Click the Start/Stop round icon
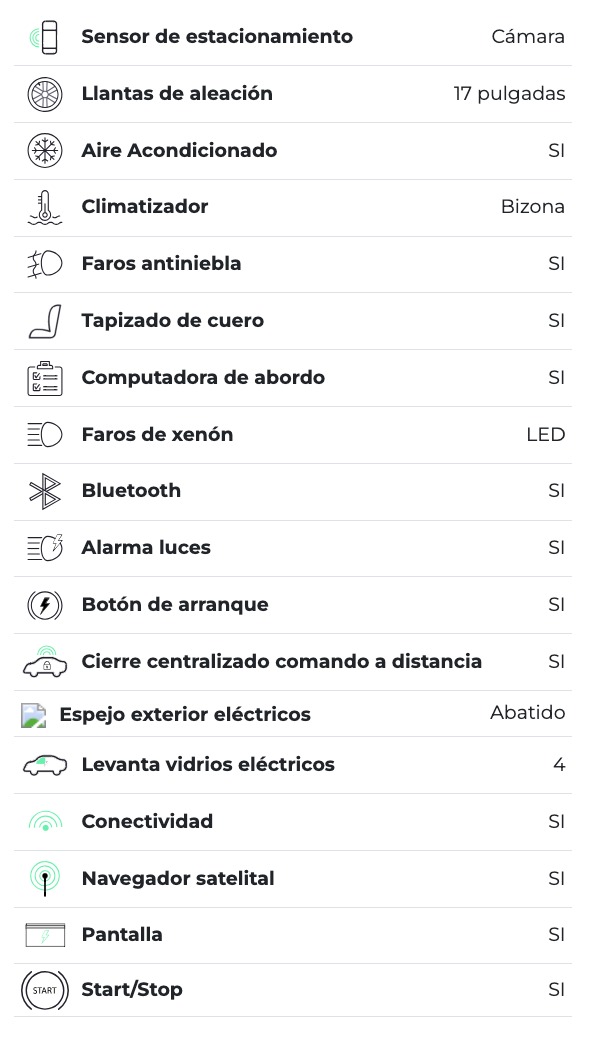Viewport: 600px width, 1040px height. pyautogui.click(x=44, y=990)
